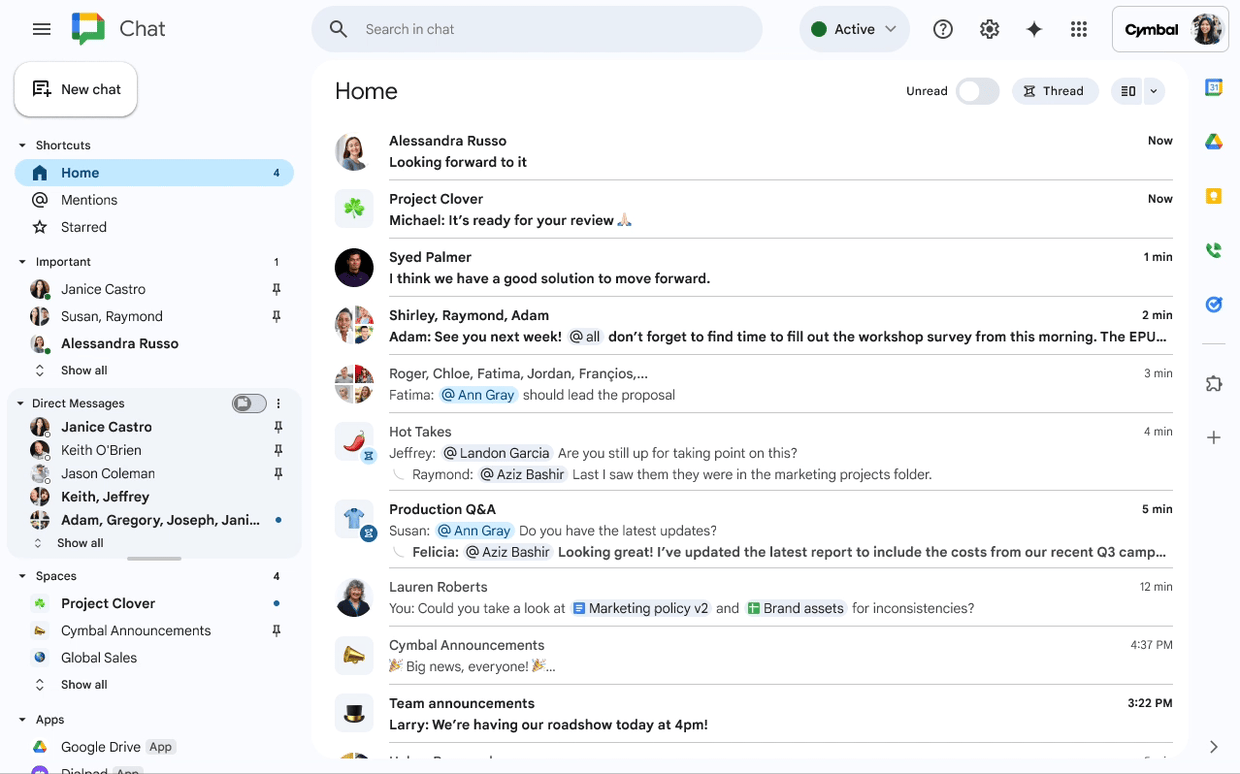Toggle the Unread filter switch
Viewport: 1240px width, 774px height.
coord(976,91)
